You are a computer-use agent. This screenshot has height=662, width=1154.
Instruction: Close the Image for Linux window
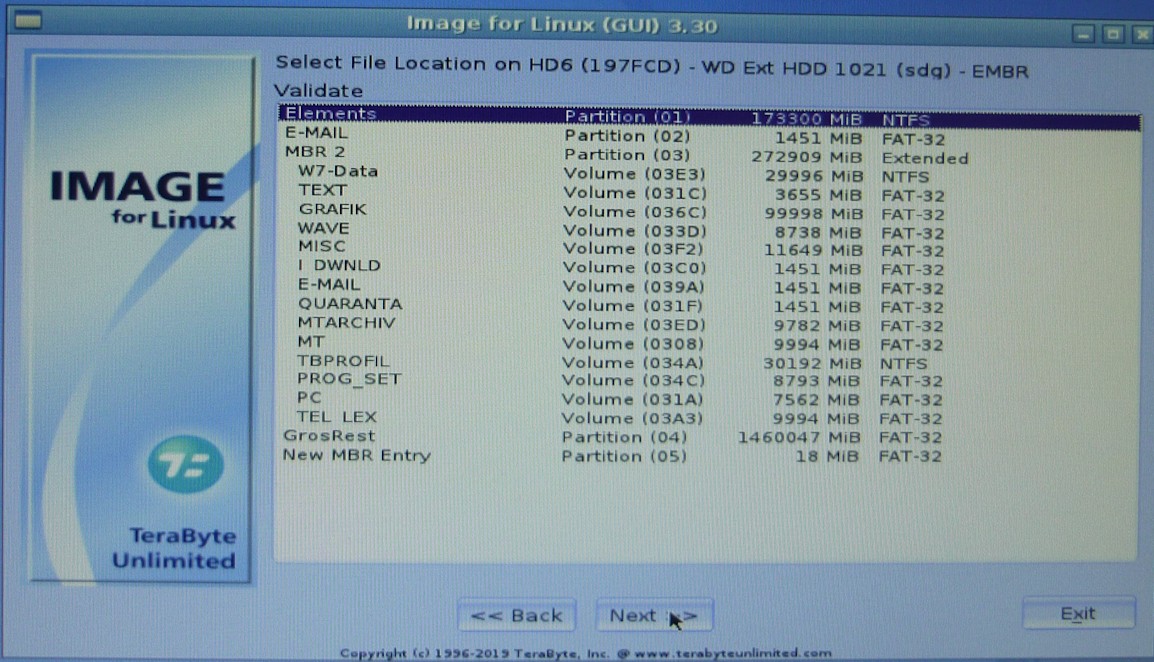coord(1142,34)
